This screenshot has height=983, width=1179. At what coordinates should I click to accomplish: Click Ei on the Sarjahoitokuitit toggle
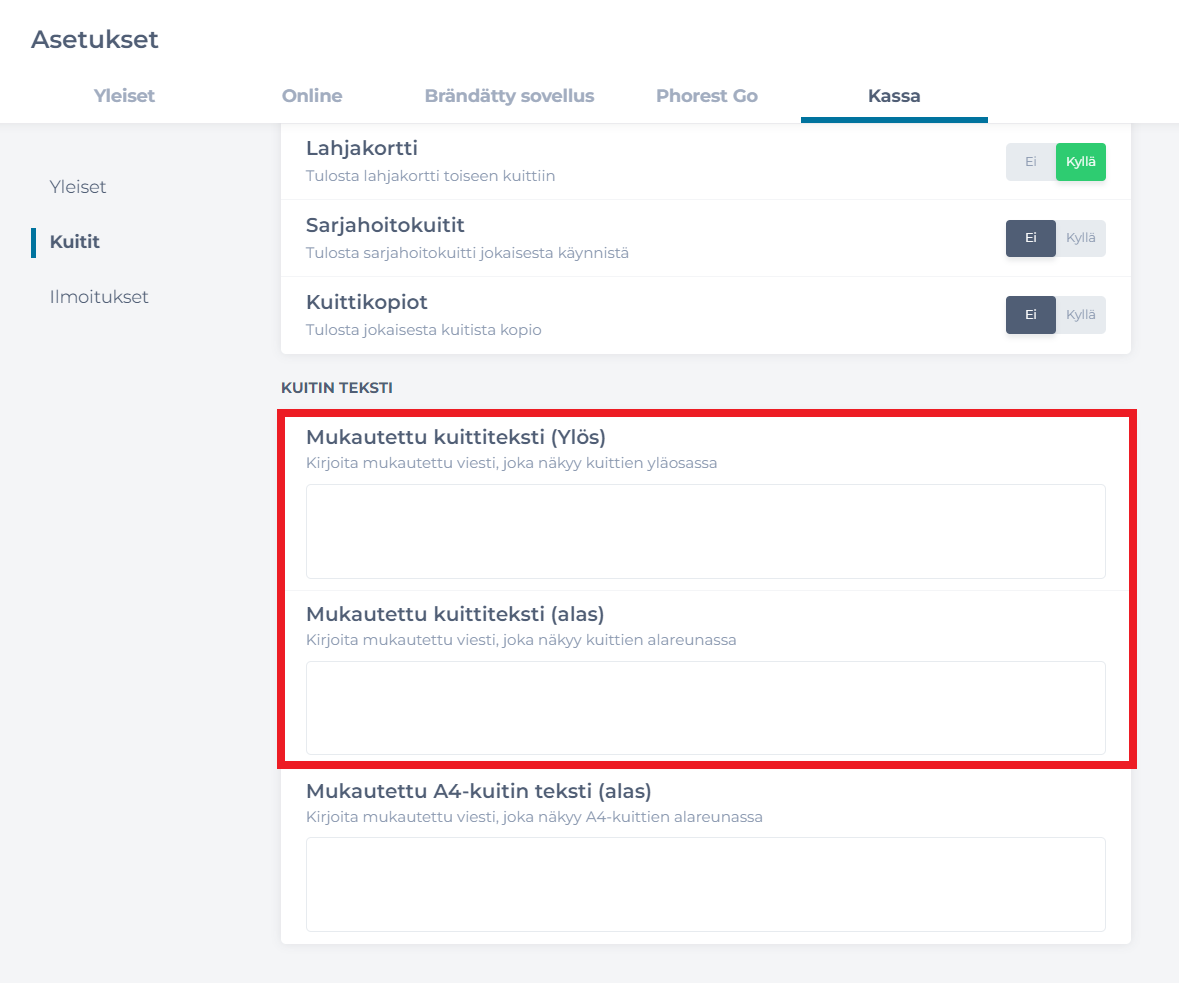pos(1030,238)
